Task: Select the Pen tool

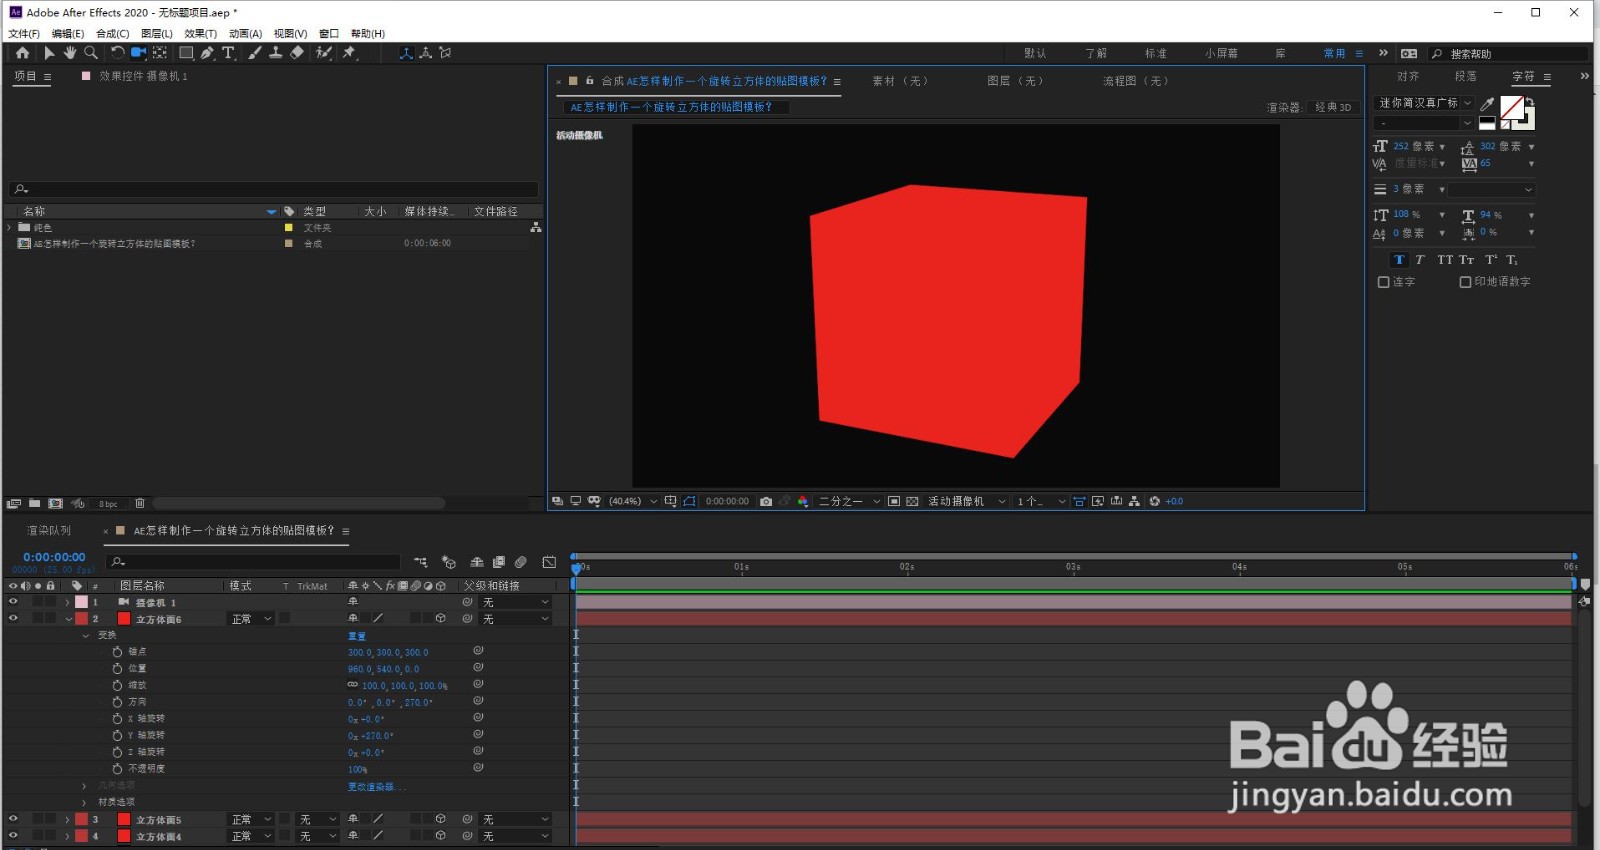Action: 207,53
